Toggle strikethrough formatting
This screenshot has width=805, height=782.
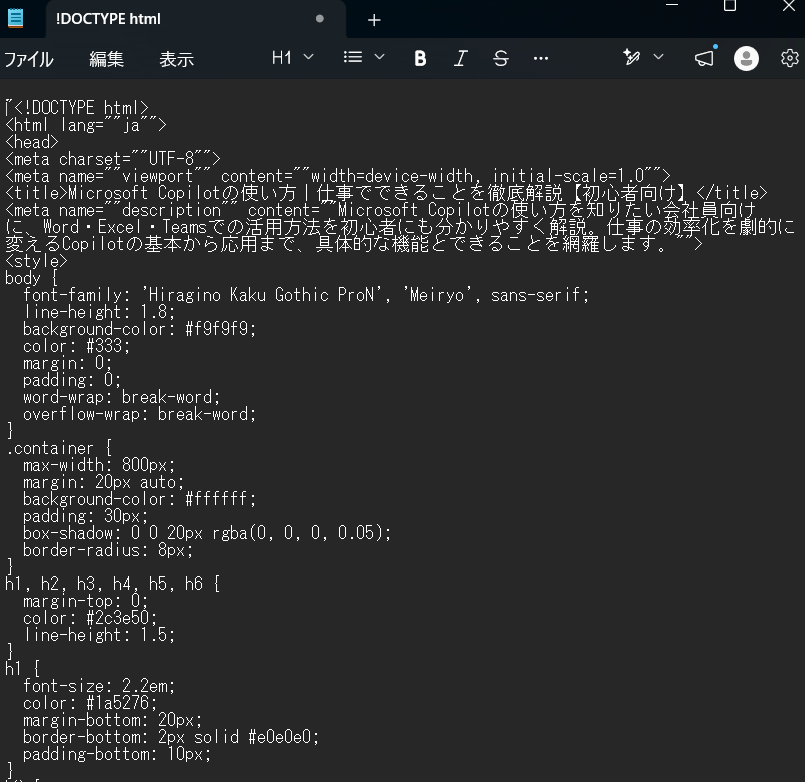(501, 59)
